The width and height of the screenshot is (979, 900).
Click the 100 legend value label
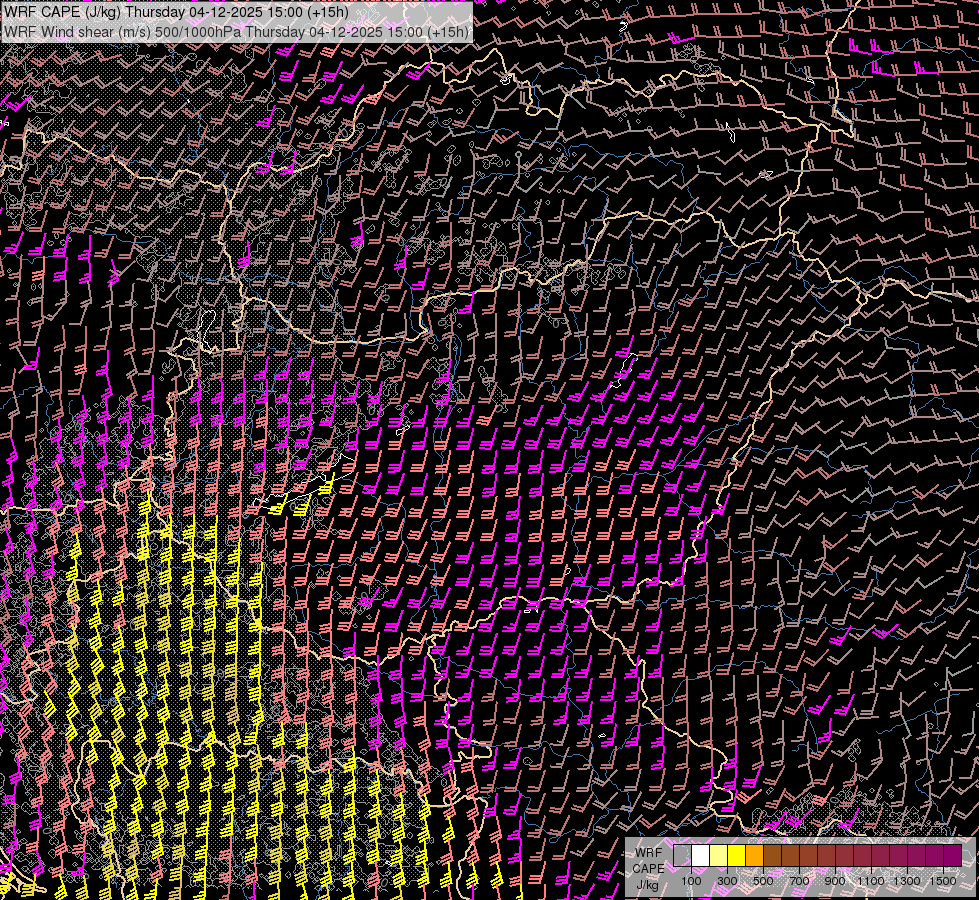click(x=691, y=881)
